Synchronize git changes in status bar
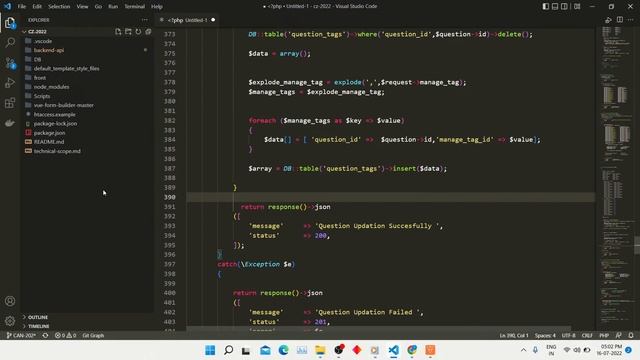Viewport: 640px width, 360px height. click(45, 336)
